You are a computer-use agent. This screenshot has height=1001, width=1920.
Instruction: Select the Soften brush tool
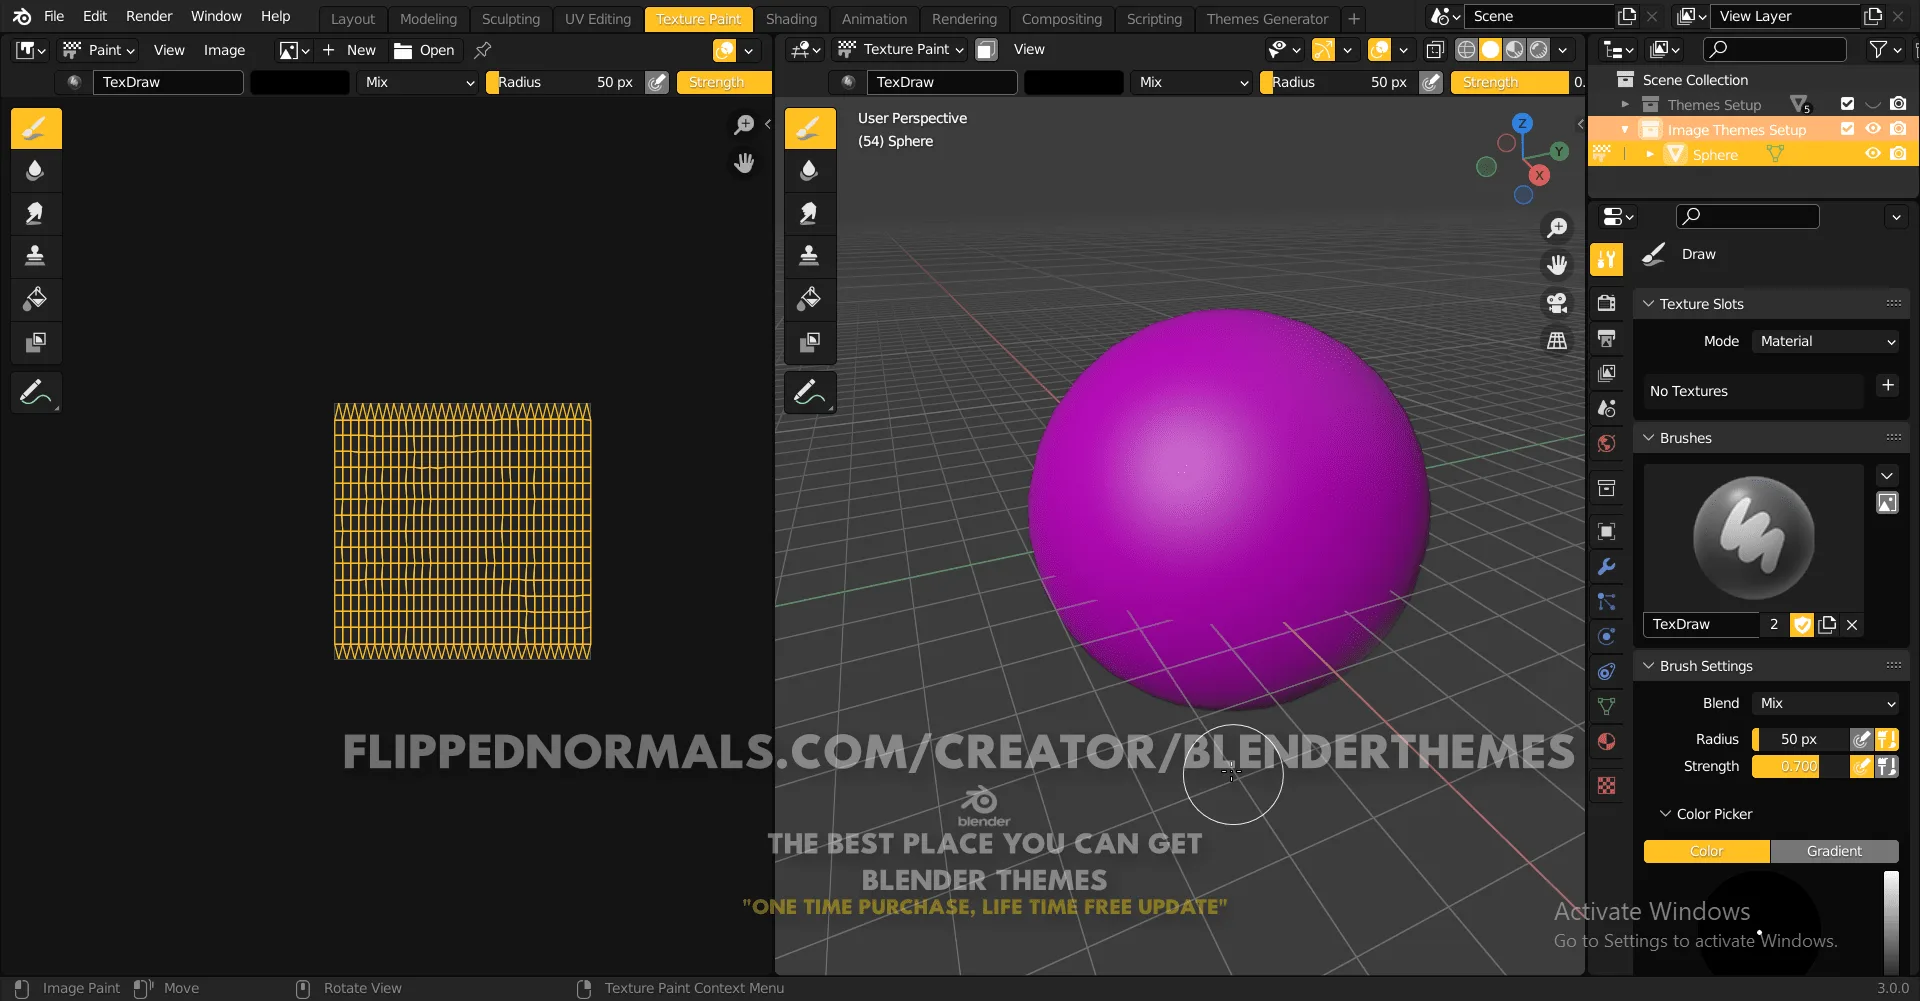[36, 170]
